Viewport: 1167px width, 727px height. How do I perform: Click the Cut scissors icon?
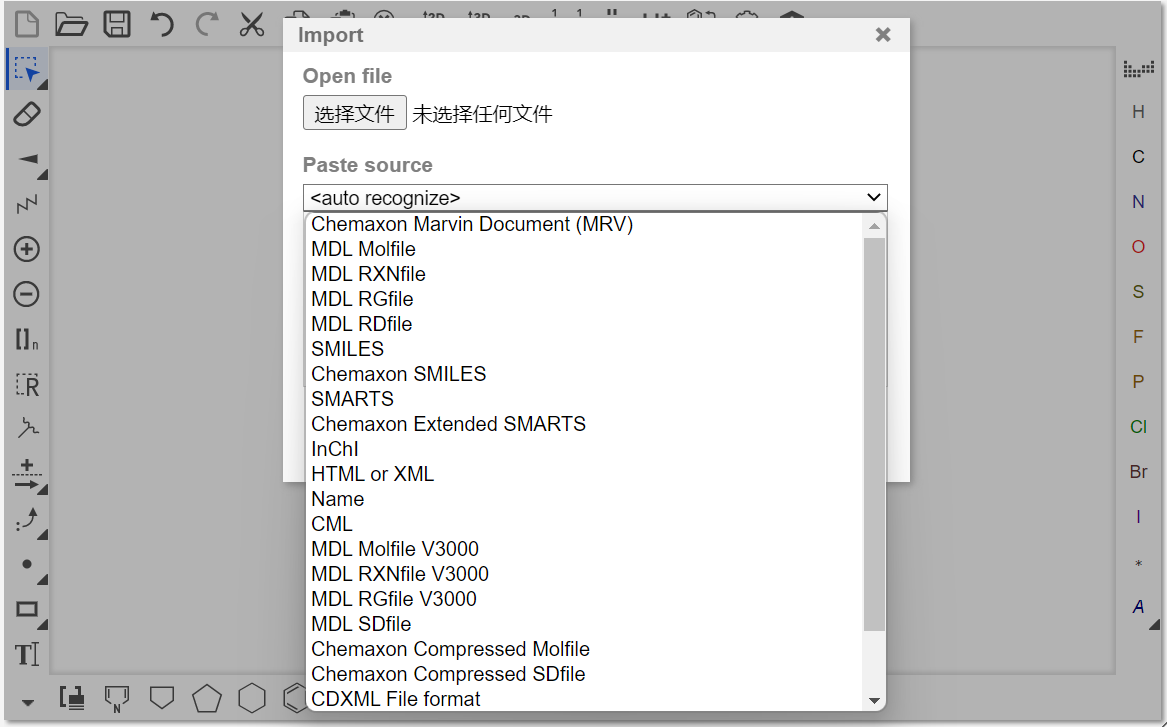pyautogui.click(x=252, y=24)
